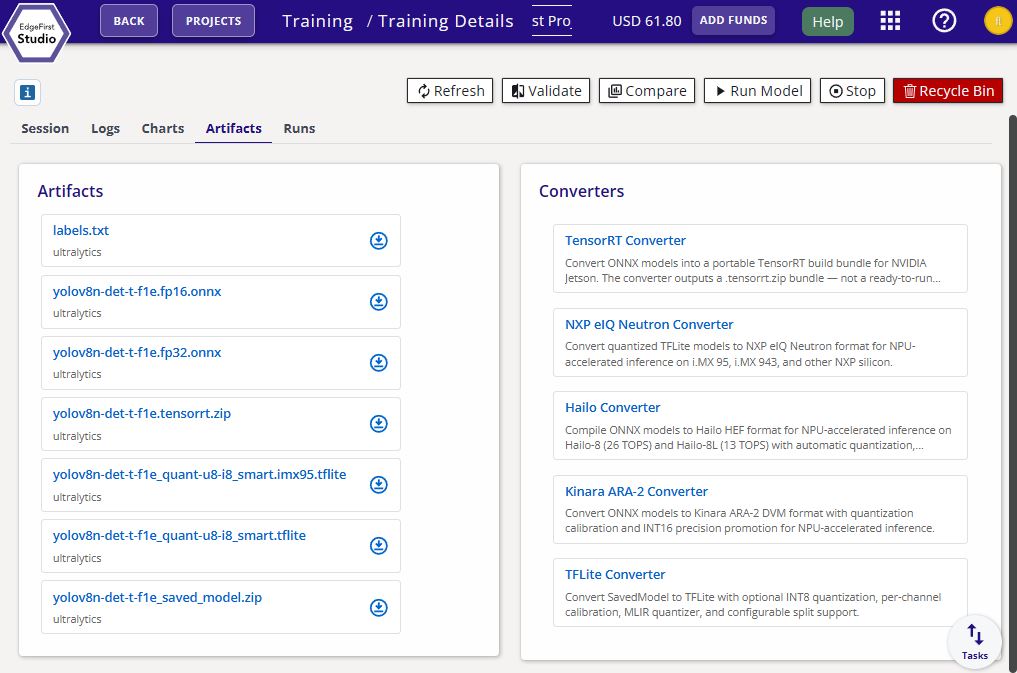Download the imx95.tflite artifact
1017x673 pixels.
tap(379, 485)
